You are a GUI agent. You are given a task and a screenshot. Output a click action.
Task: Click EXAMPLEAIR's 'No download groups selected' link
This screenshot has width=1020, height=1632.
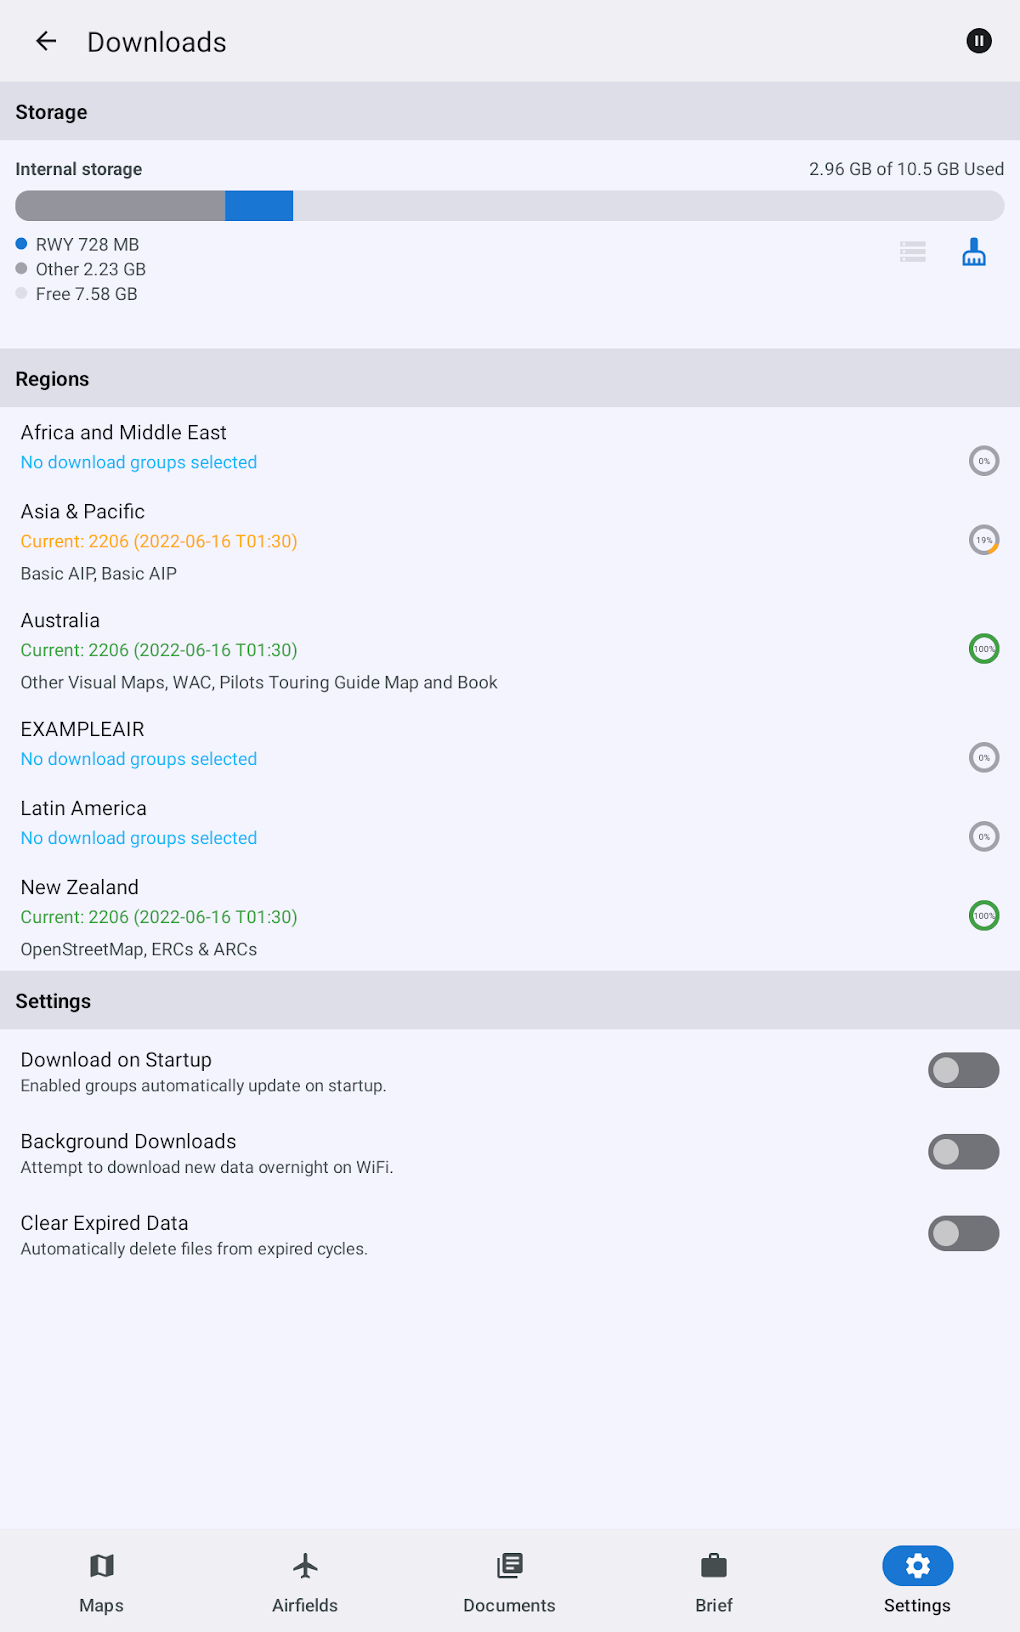pos(139,759)
